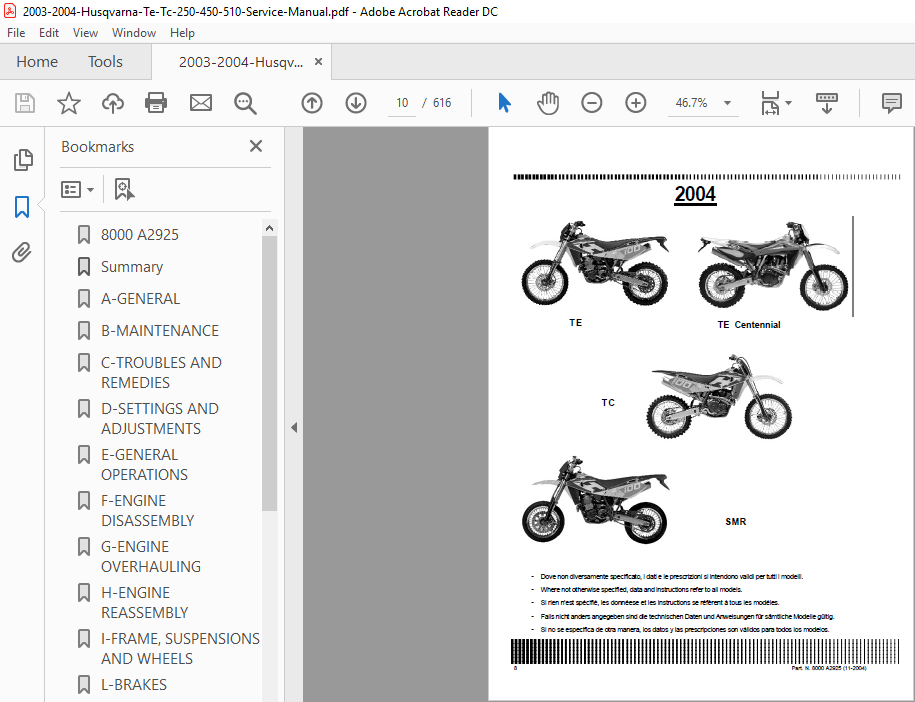Click the Save file icon

pos(25,103)
